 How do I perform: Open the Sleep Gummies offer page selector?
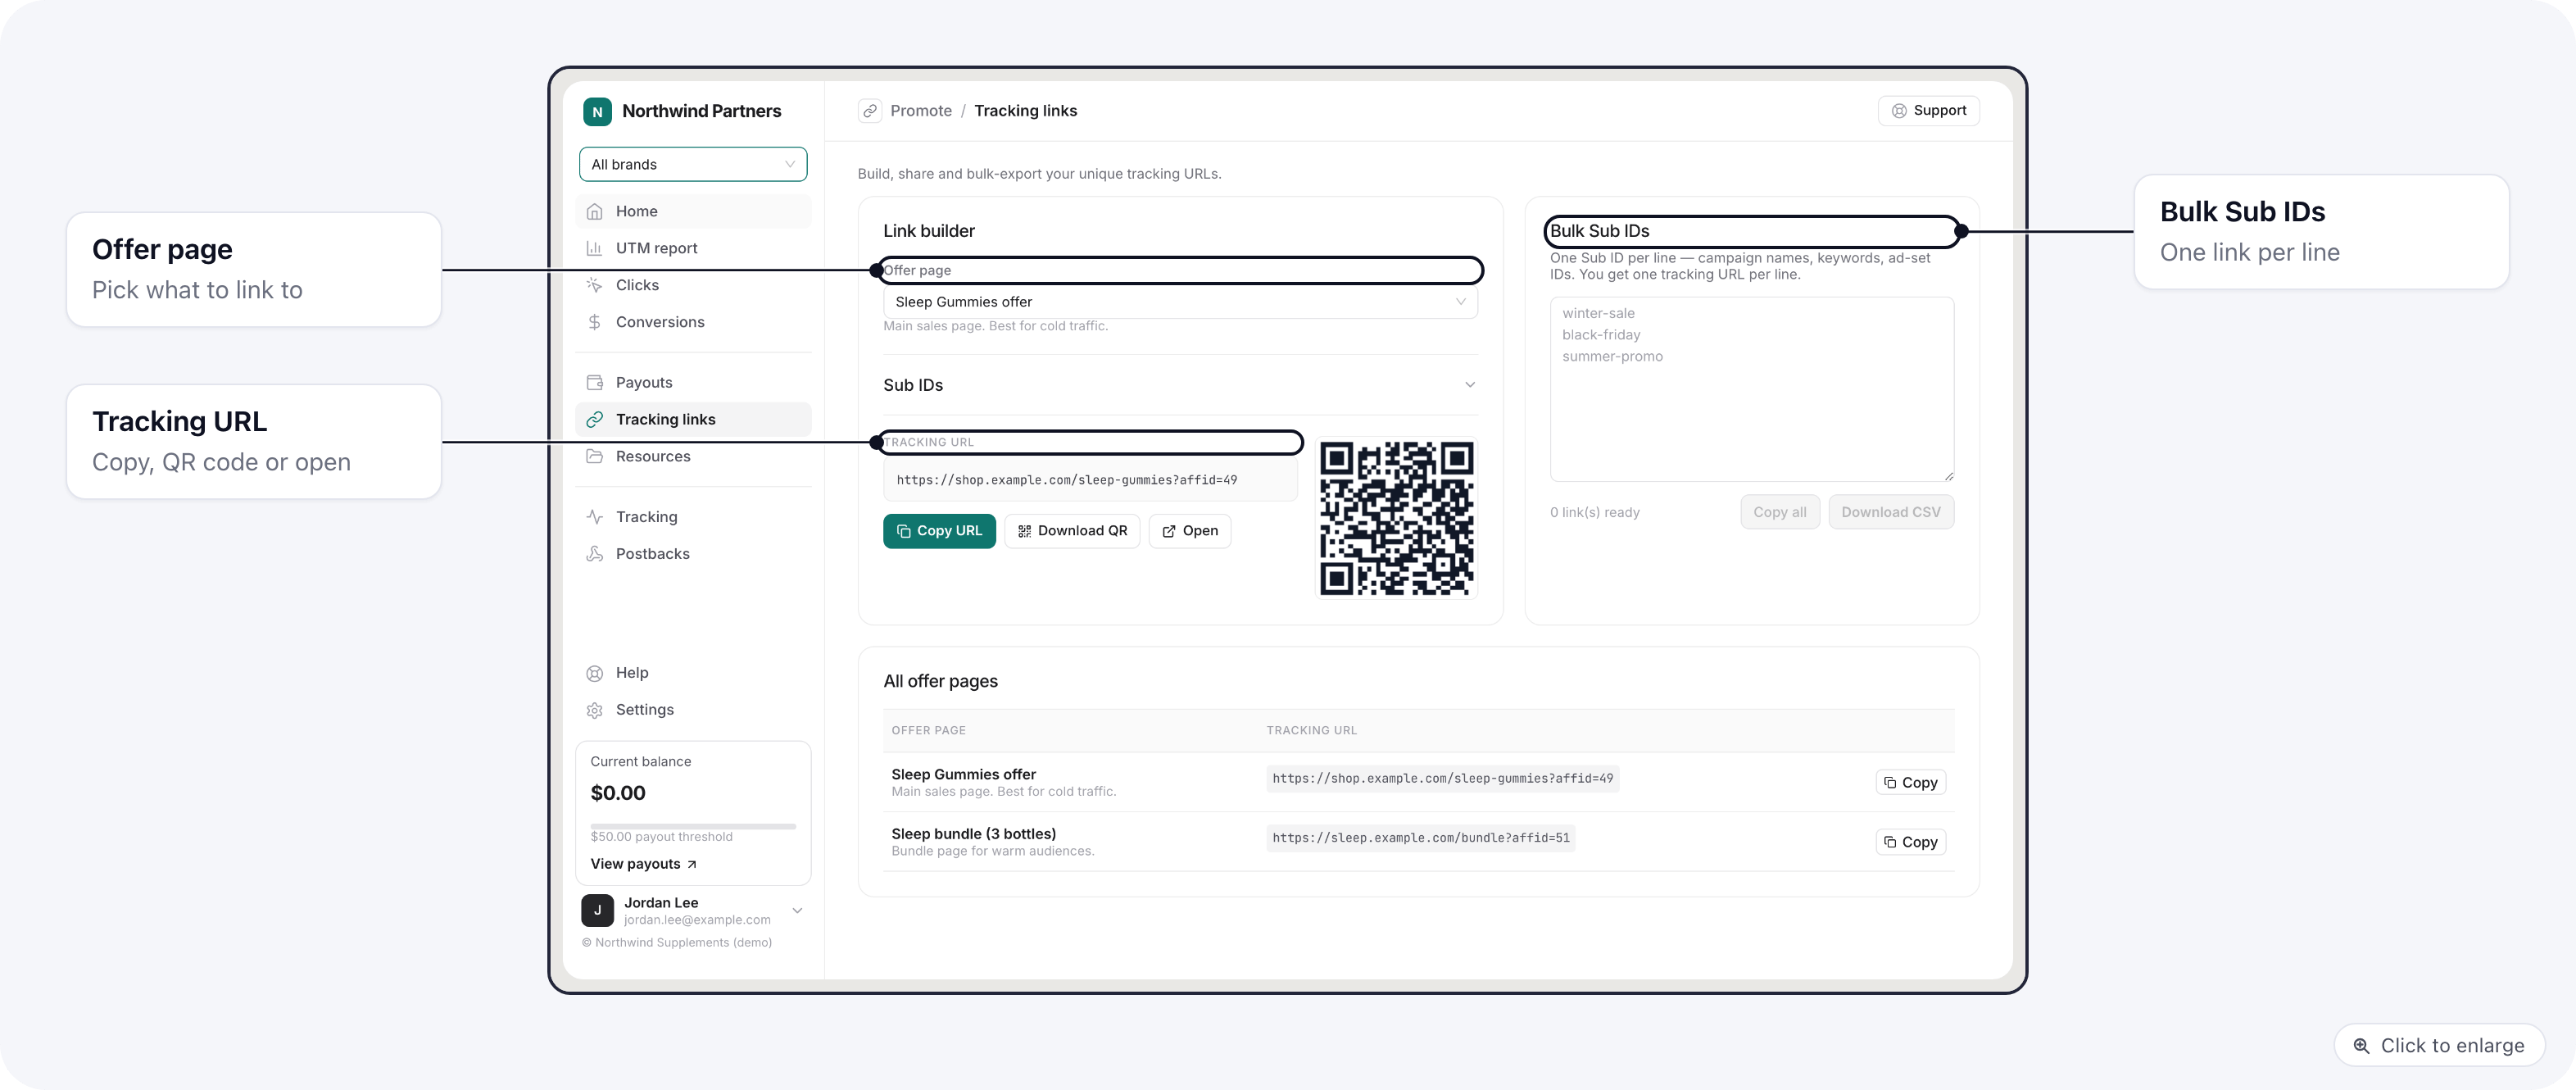[1180, 302]
